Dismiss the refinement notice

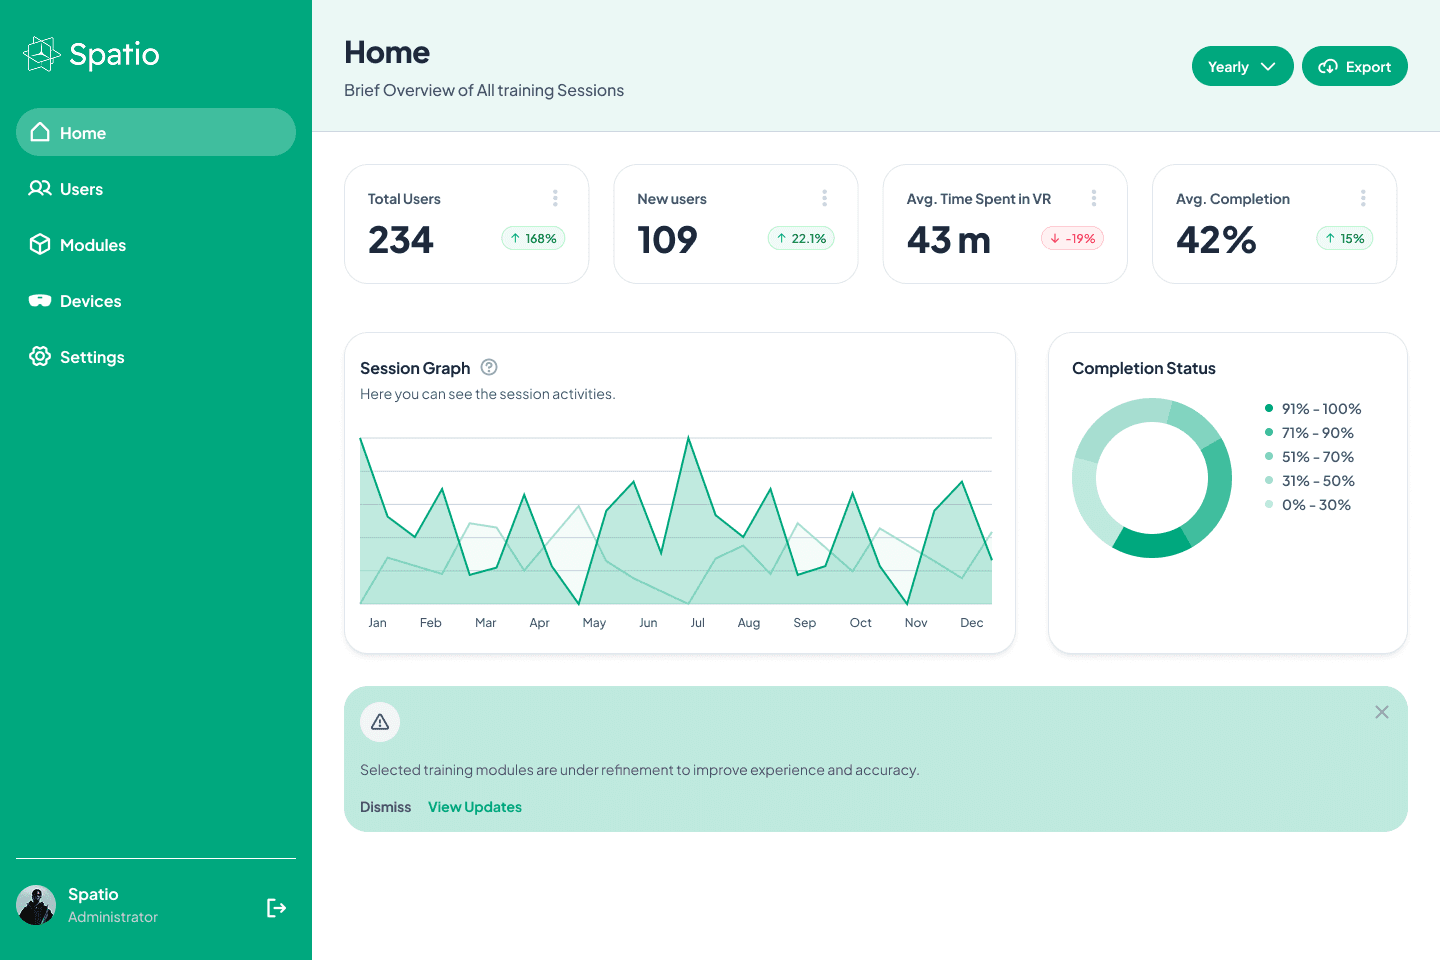[x=385, y=806]
